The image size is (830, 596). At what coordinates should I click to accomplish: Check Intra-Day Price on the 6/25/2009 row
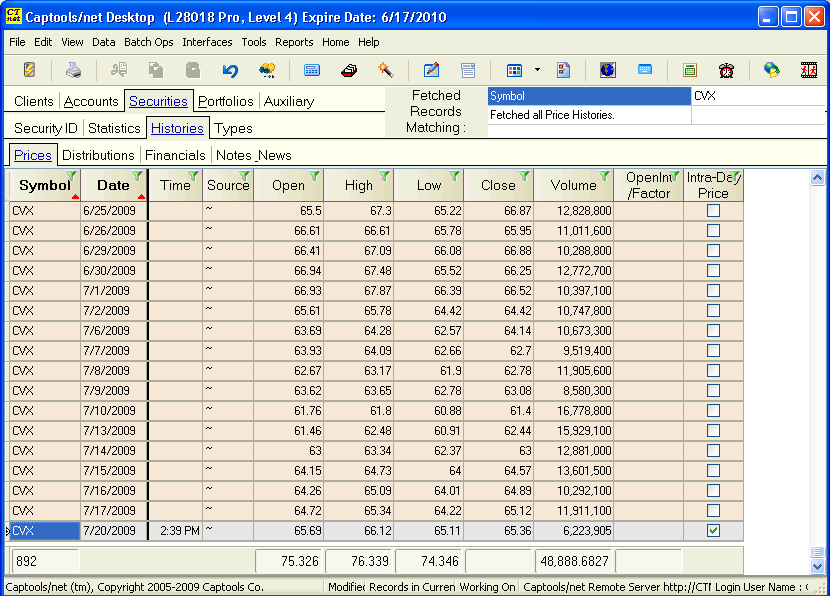pyautogui.click(x=714, y=210)
